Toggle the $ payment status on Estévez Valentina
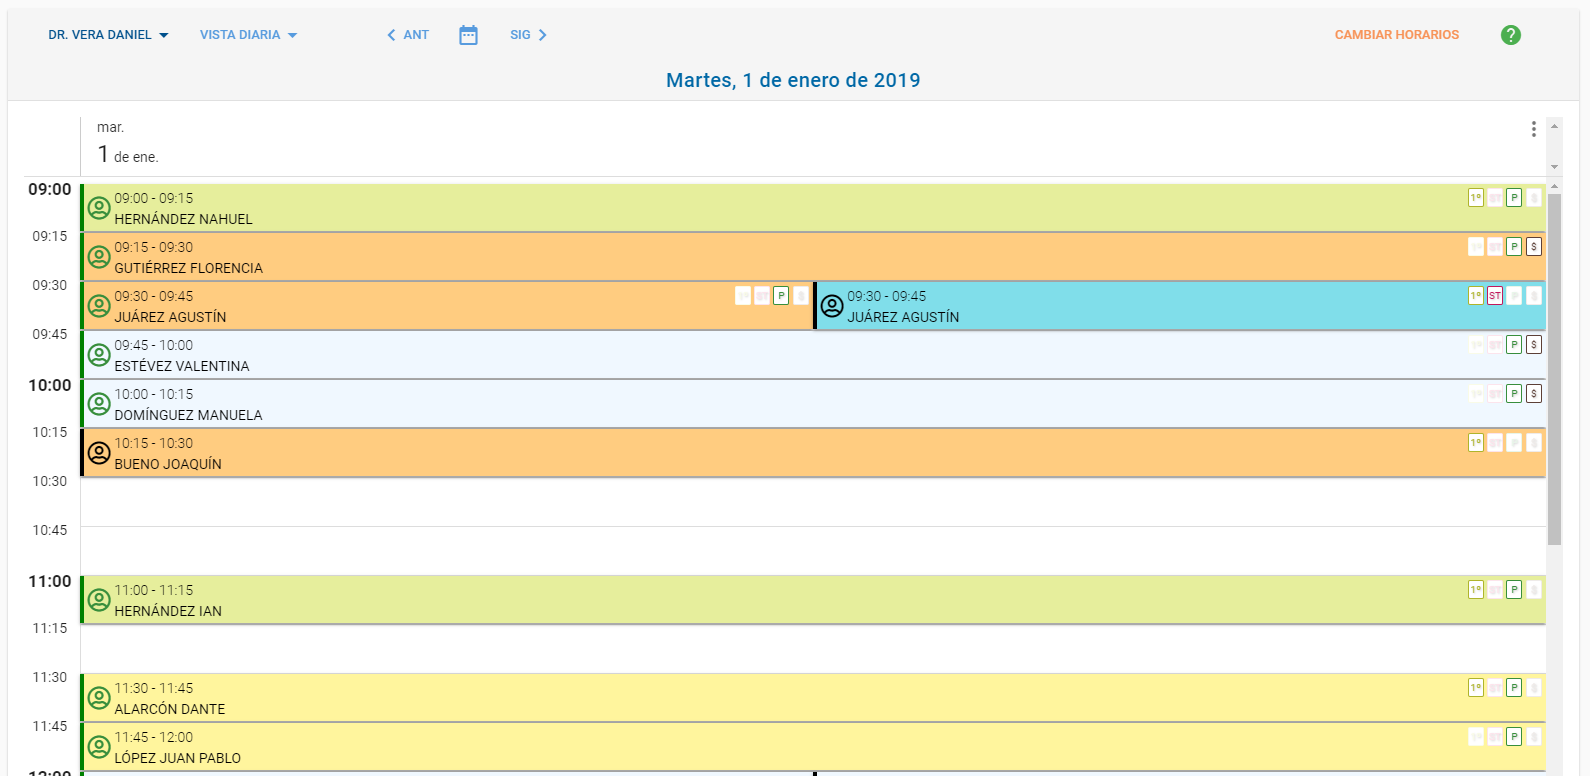1590x776 pixels. (1533, 345)
